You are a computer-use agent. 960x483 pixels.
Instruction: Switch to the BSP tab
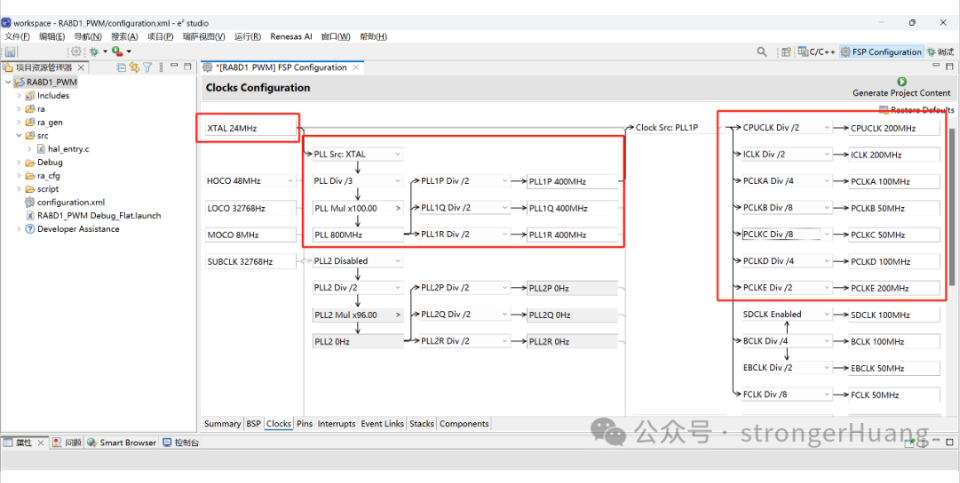[253, 424]
